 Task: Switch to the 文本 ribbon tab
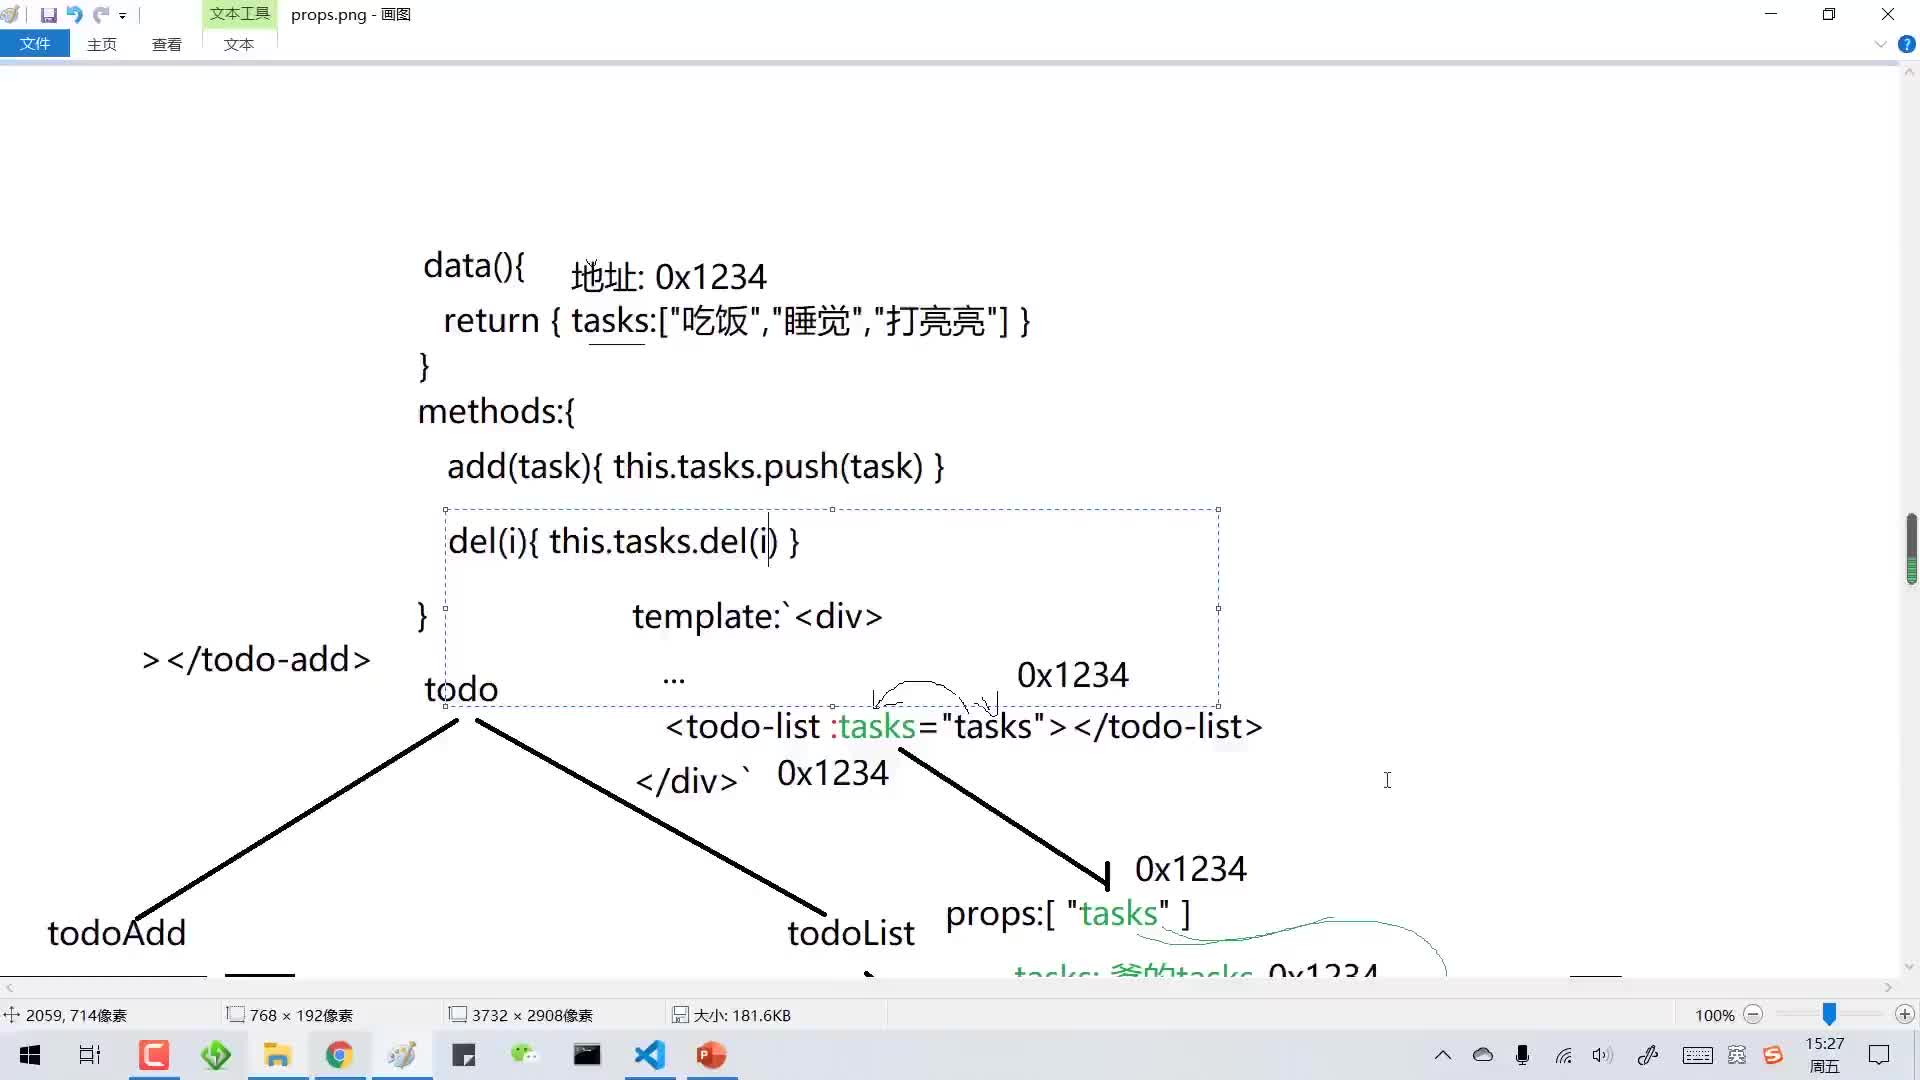coord(239,44)
